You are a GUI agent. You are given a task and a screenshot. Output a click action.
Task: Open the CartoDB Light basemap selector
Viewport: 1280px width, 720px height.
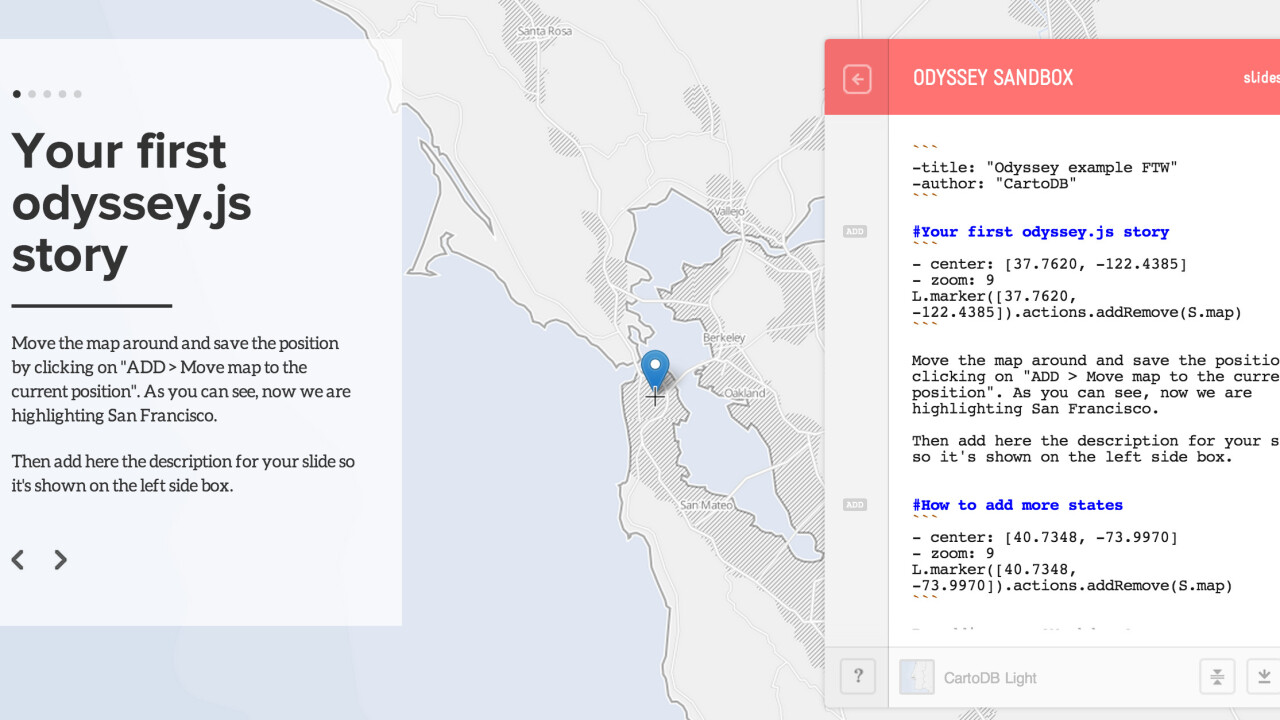click(989, 678)
